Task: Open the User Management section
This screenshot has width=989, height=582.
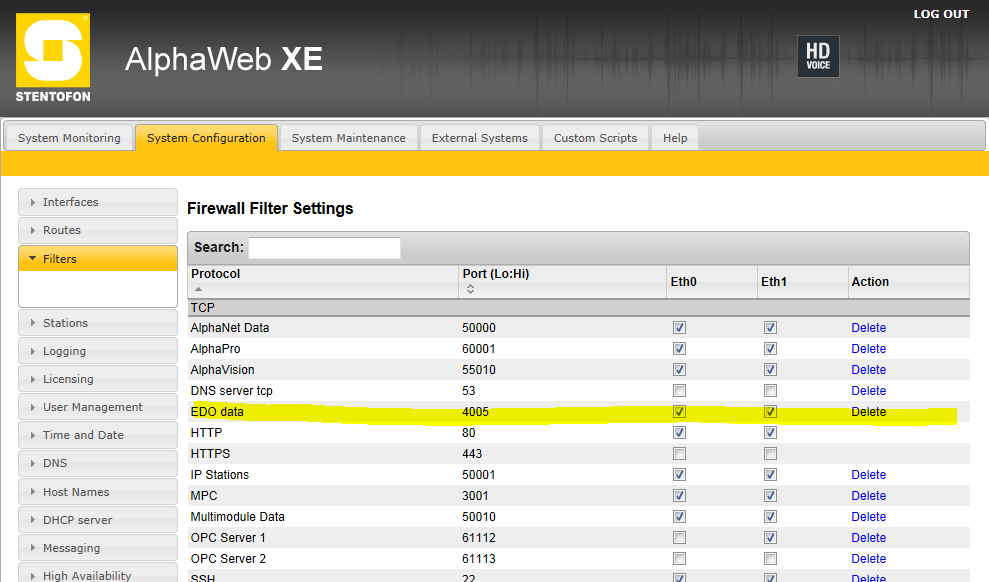Action: 97,407
